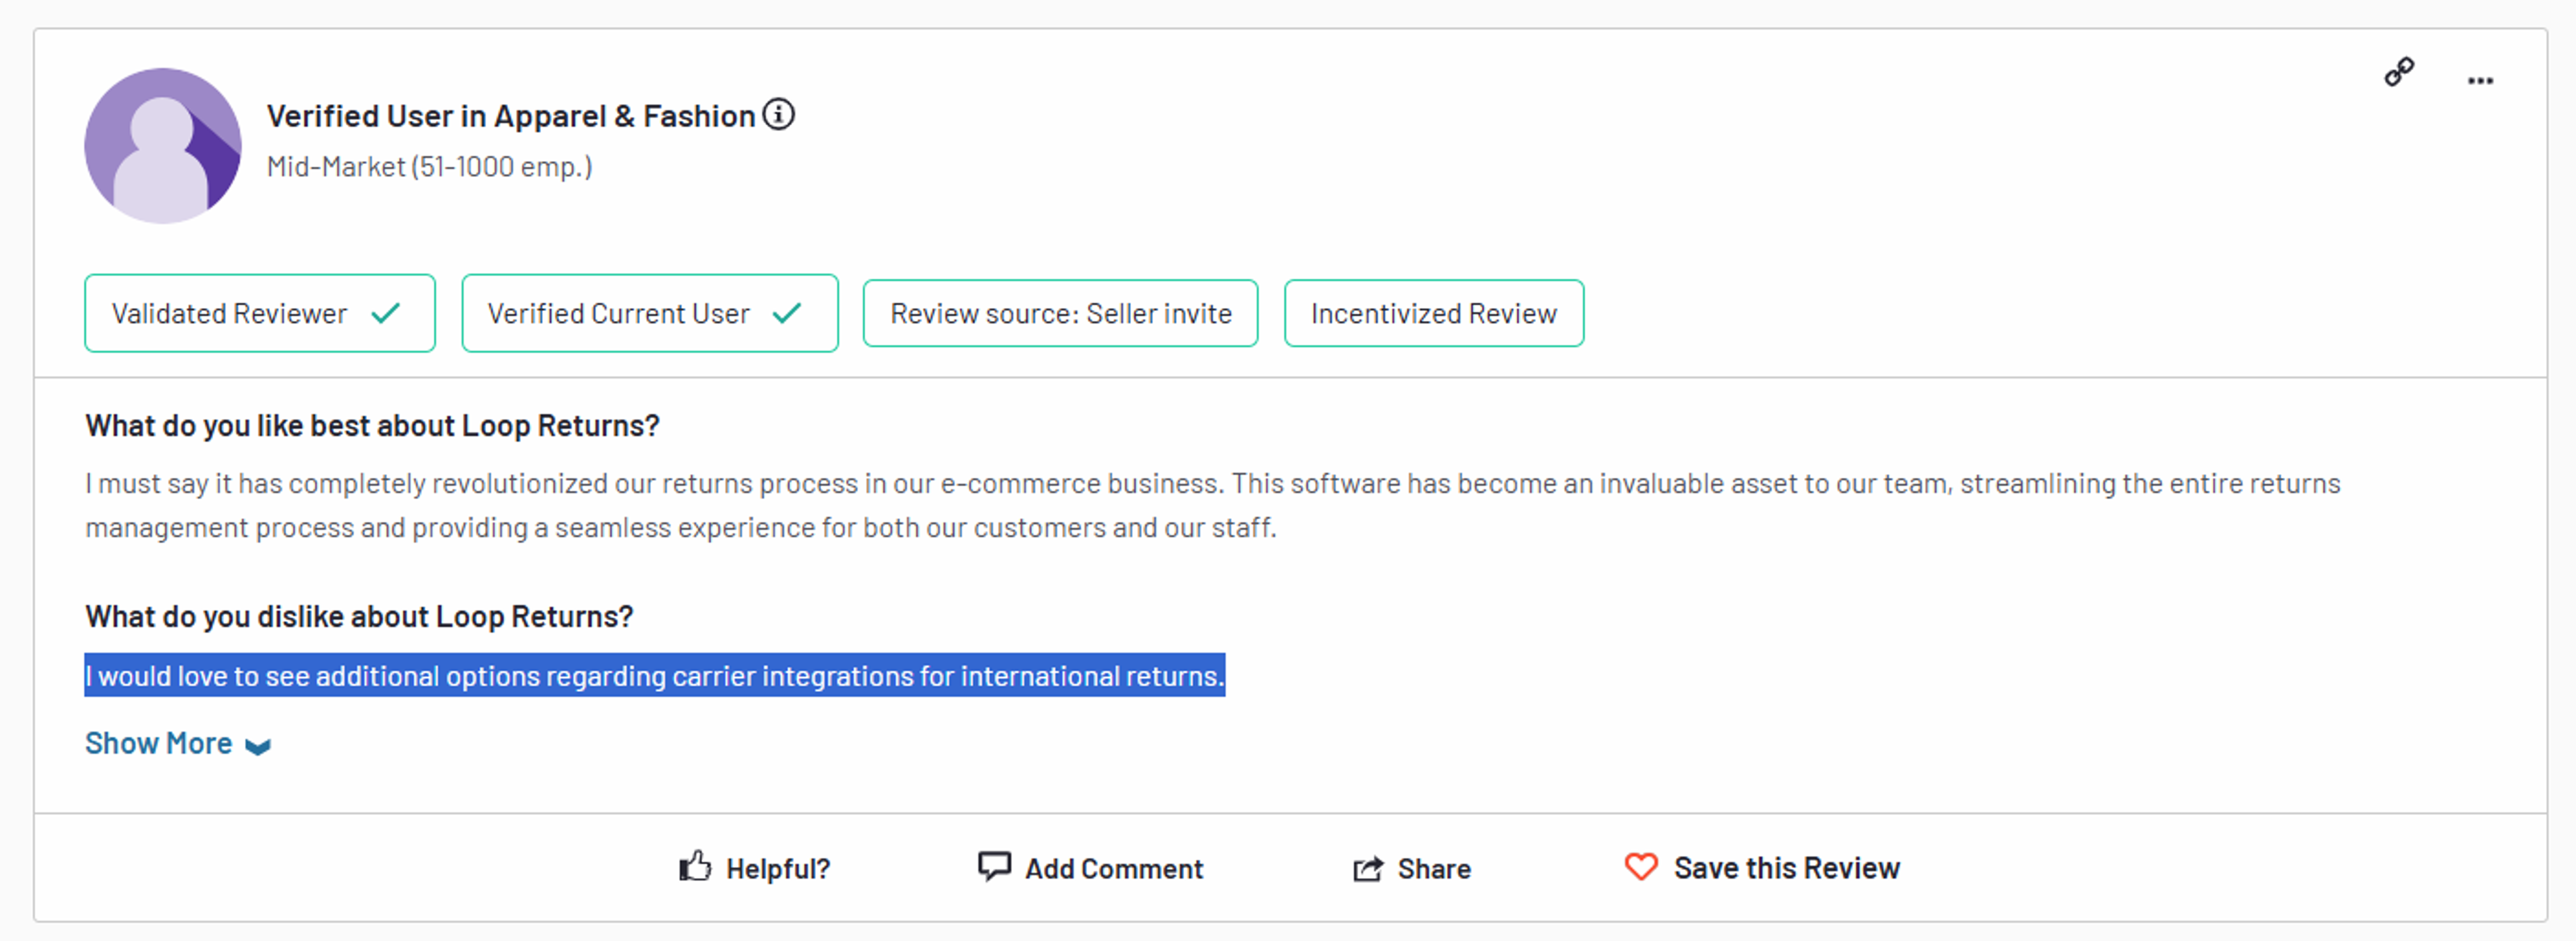Image resolution: width=2576 pixels, height=941 pixels.
Task: Click the Show More chevron arrow
Action: pos(258,747)
